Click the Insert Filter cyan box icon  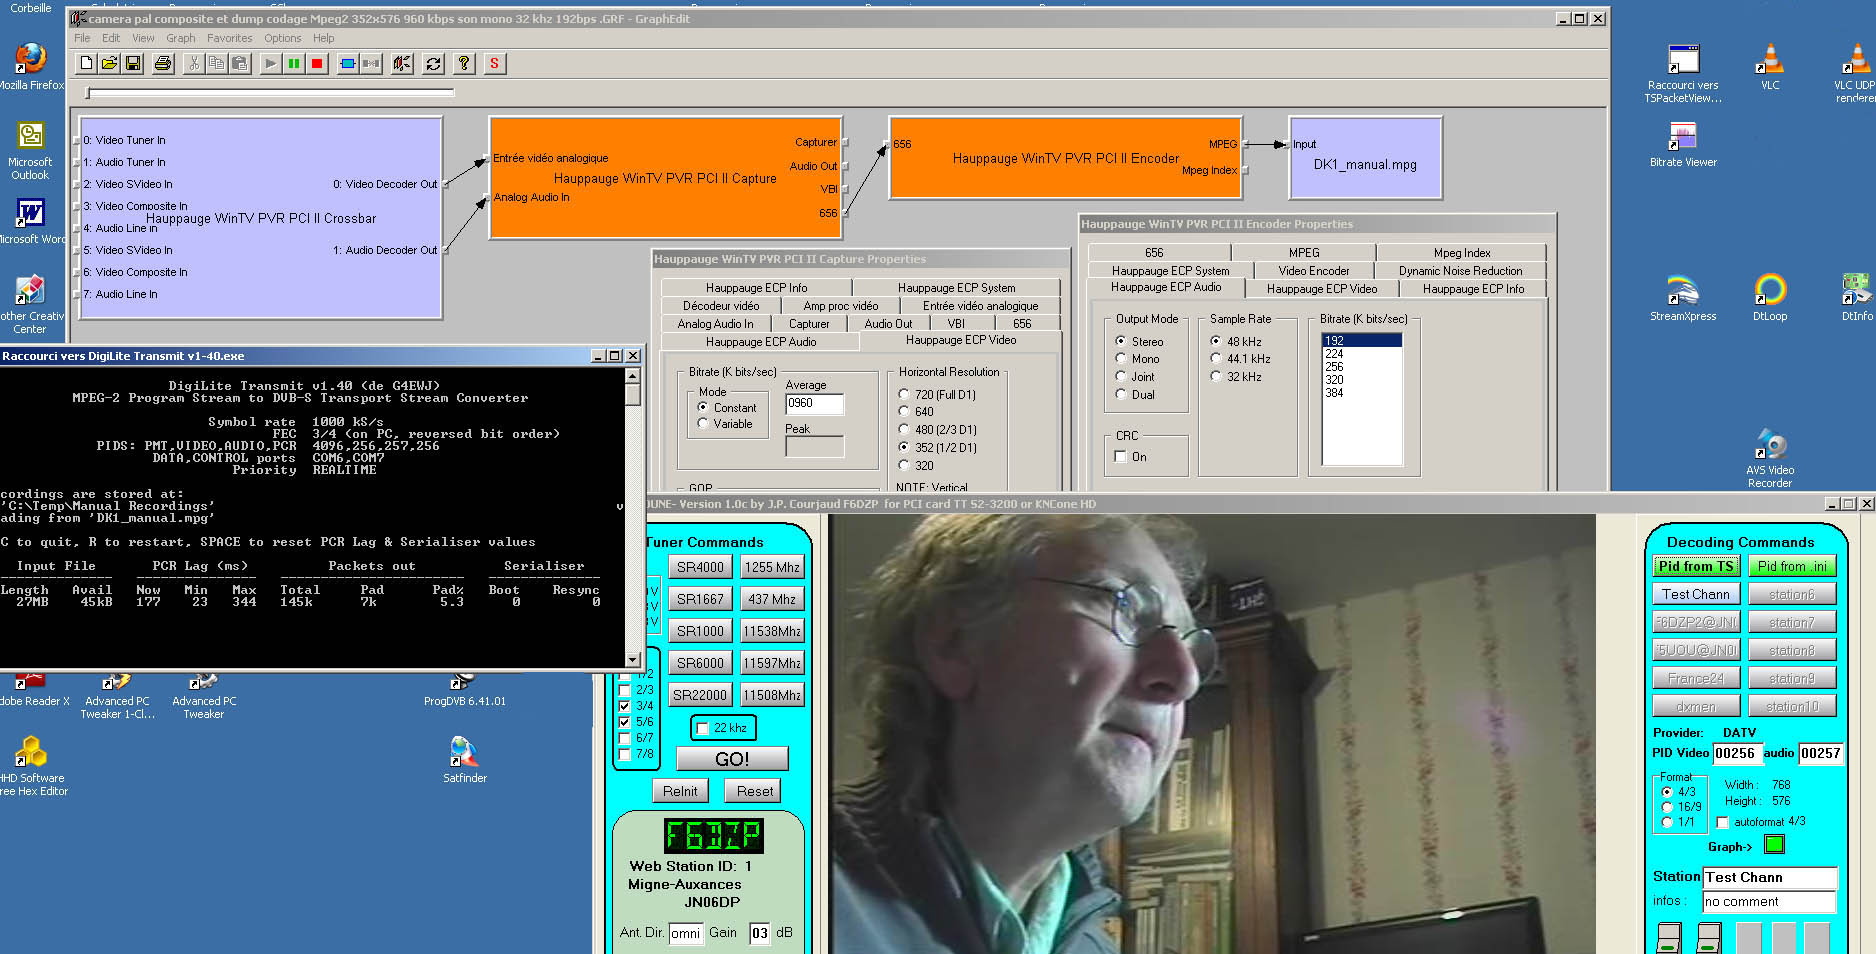348,63
